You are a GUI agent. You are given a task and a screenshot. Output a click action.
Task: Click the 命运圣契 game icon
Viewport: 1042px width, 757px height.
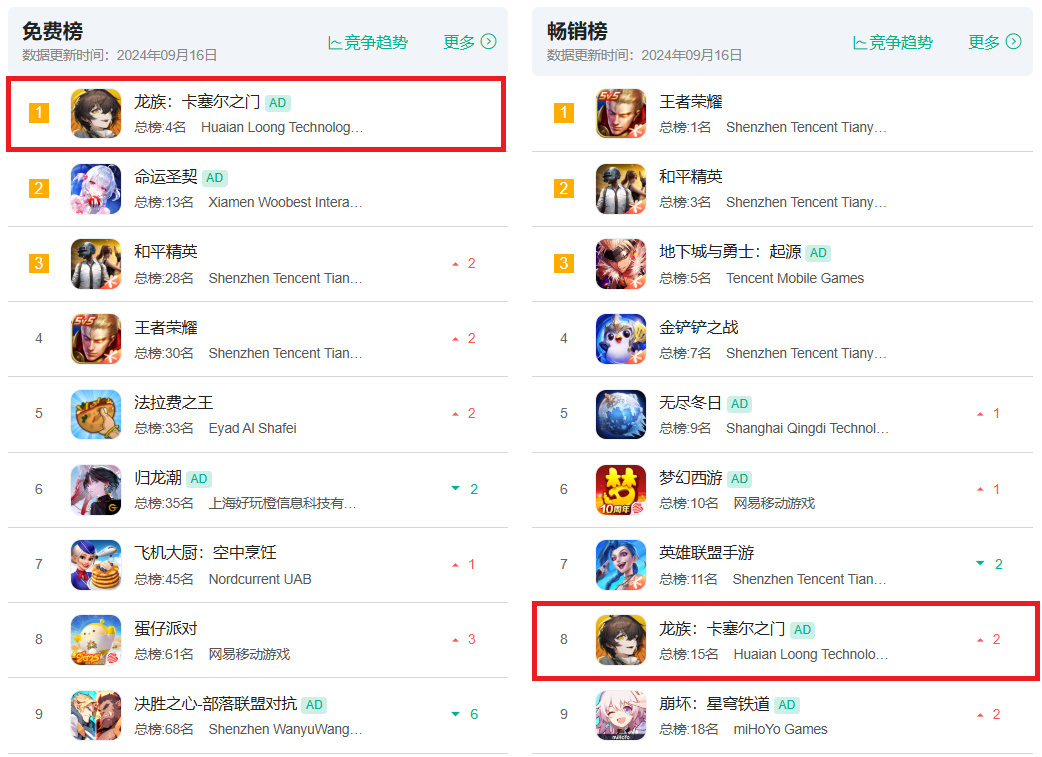[x=96, y=189]
